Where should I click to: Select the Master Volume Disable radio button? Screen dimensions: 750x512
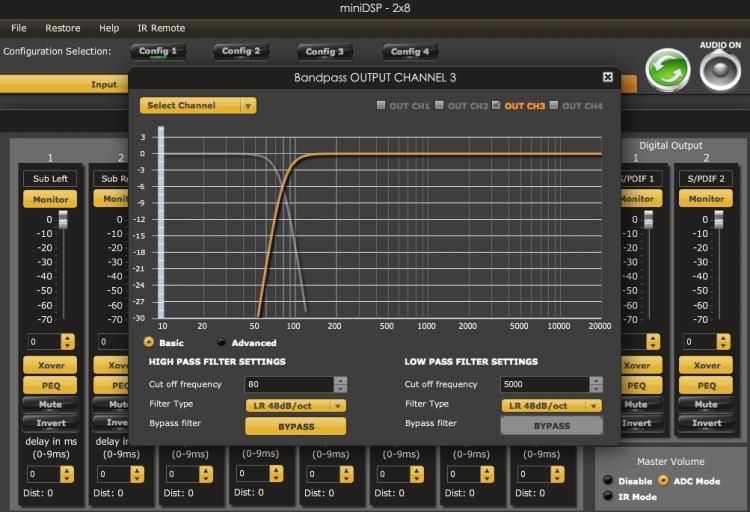click(608, 480)
